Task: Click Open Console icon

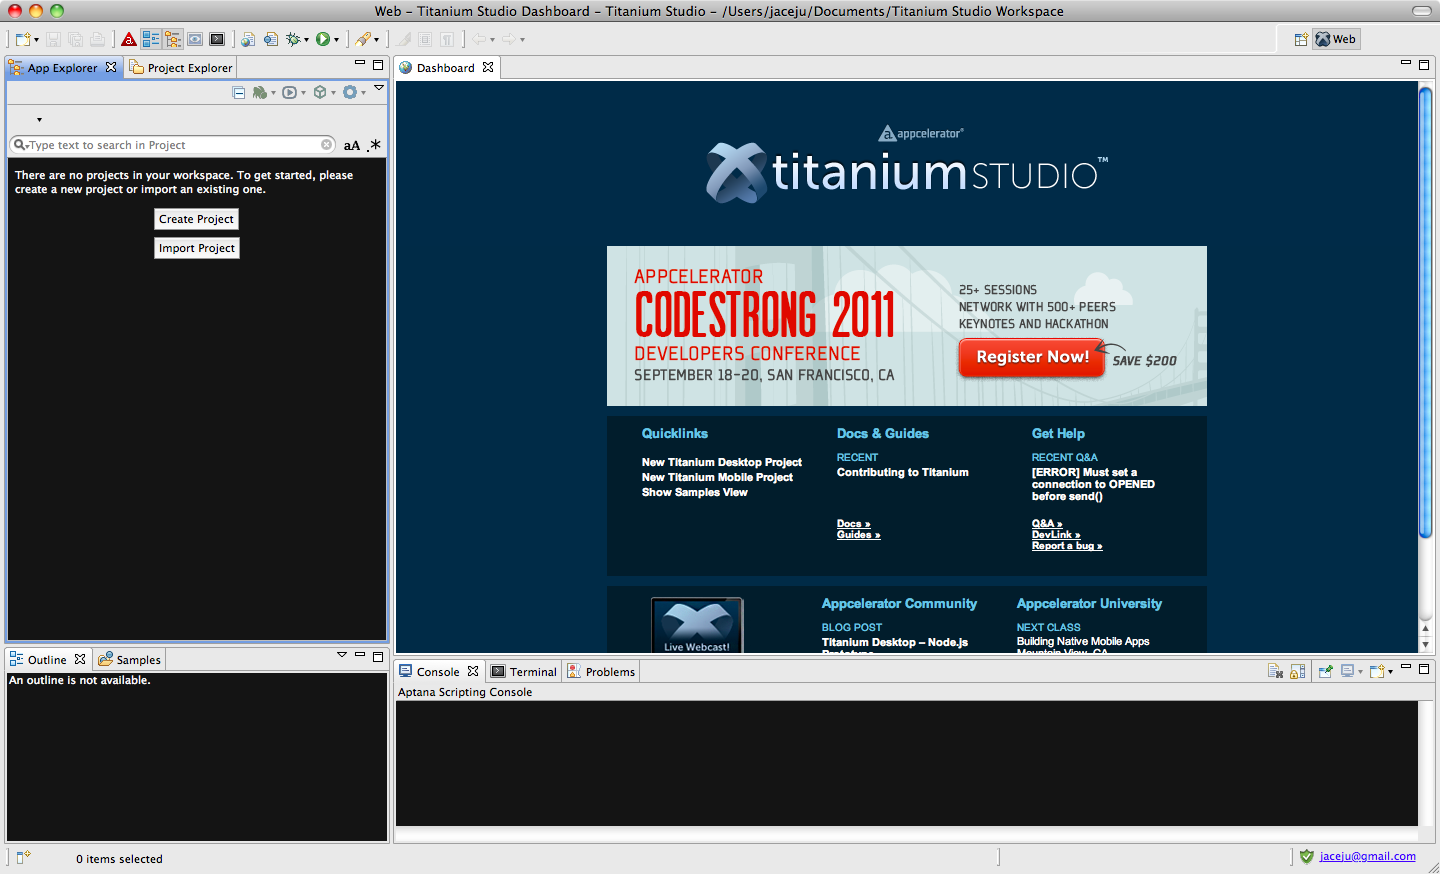Action: (1376, 671)
